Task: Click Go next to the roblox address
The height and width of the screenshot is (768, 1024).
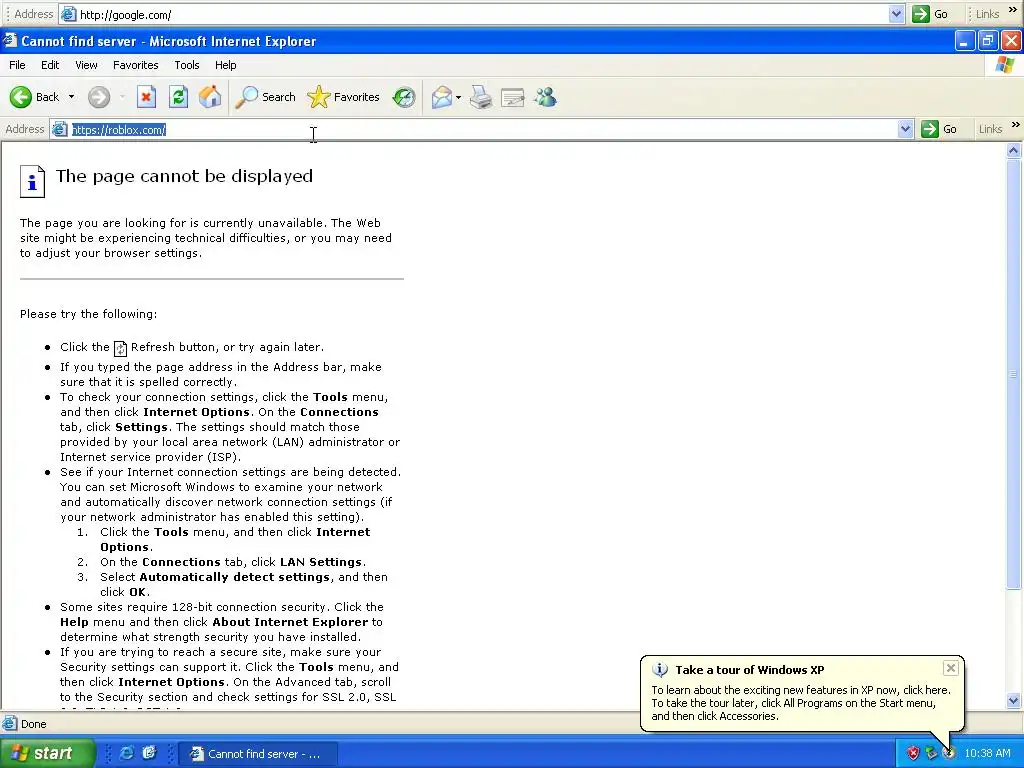Action: pyautogui.click(x=939, y=129)
